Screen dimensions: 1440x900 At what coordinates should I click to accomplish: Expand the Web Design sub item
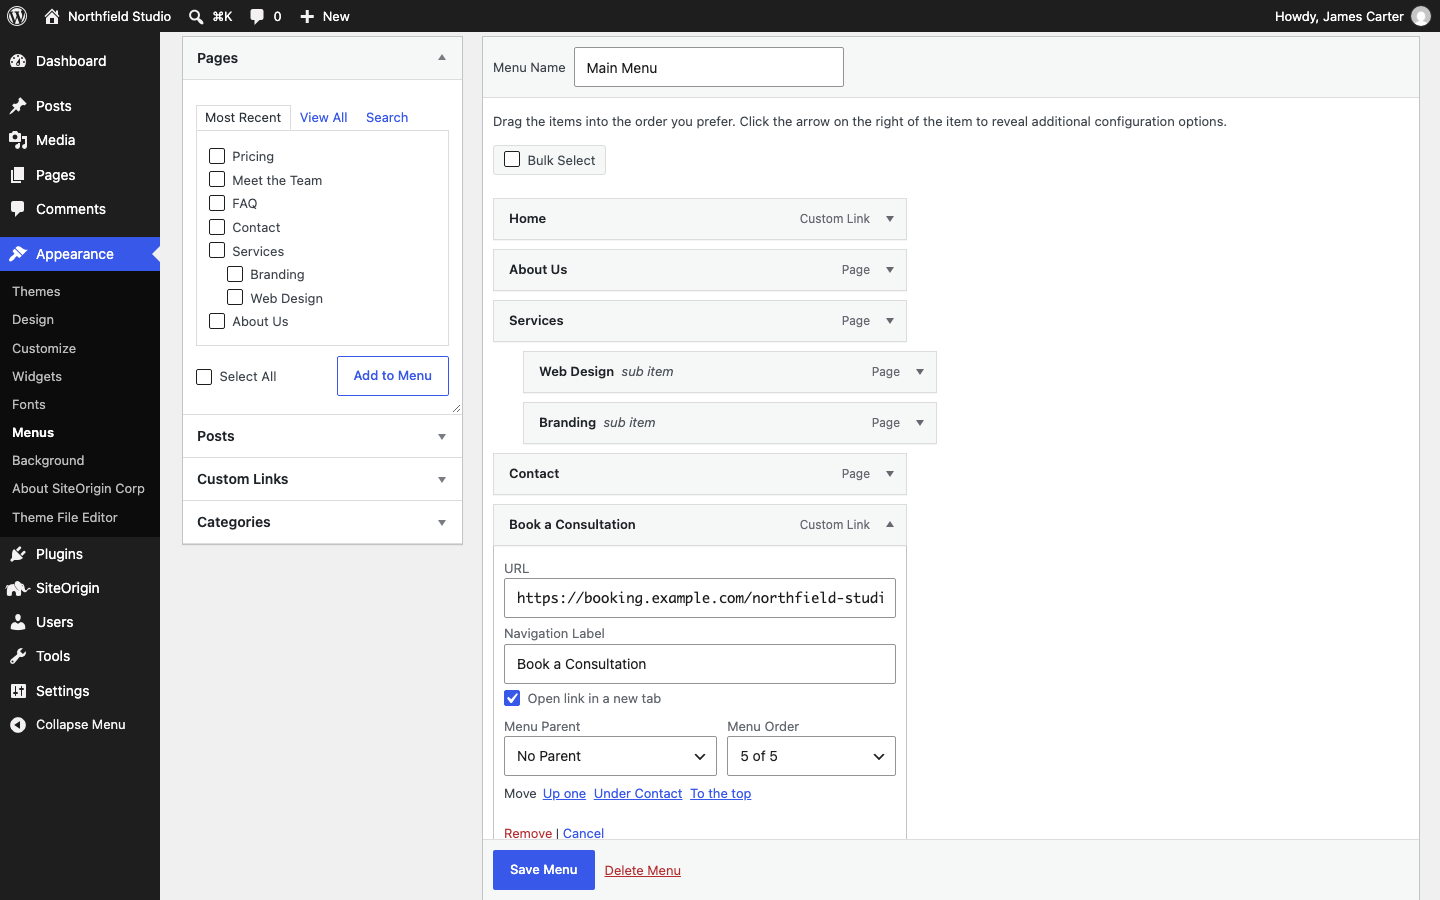pos(920,372)
